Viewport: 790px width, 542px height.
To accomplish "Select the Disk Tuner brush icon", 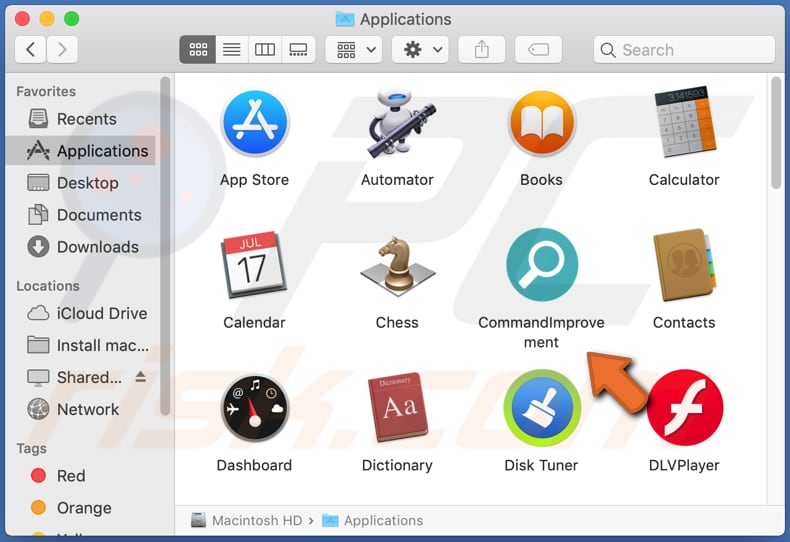I will [x=542, y=408].
